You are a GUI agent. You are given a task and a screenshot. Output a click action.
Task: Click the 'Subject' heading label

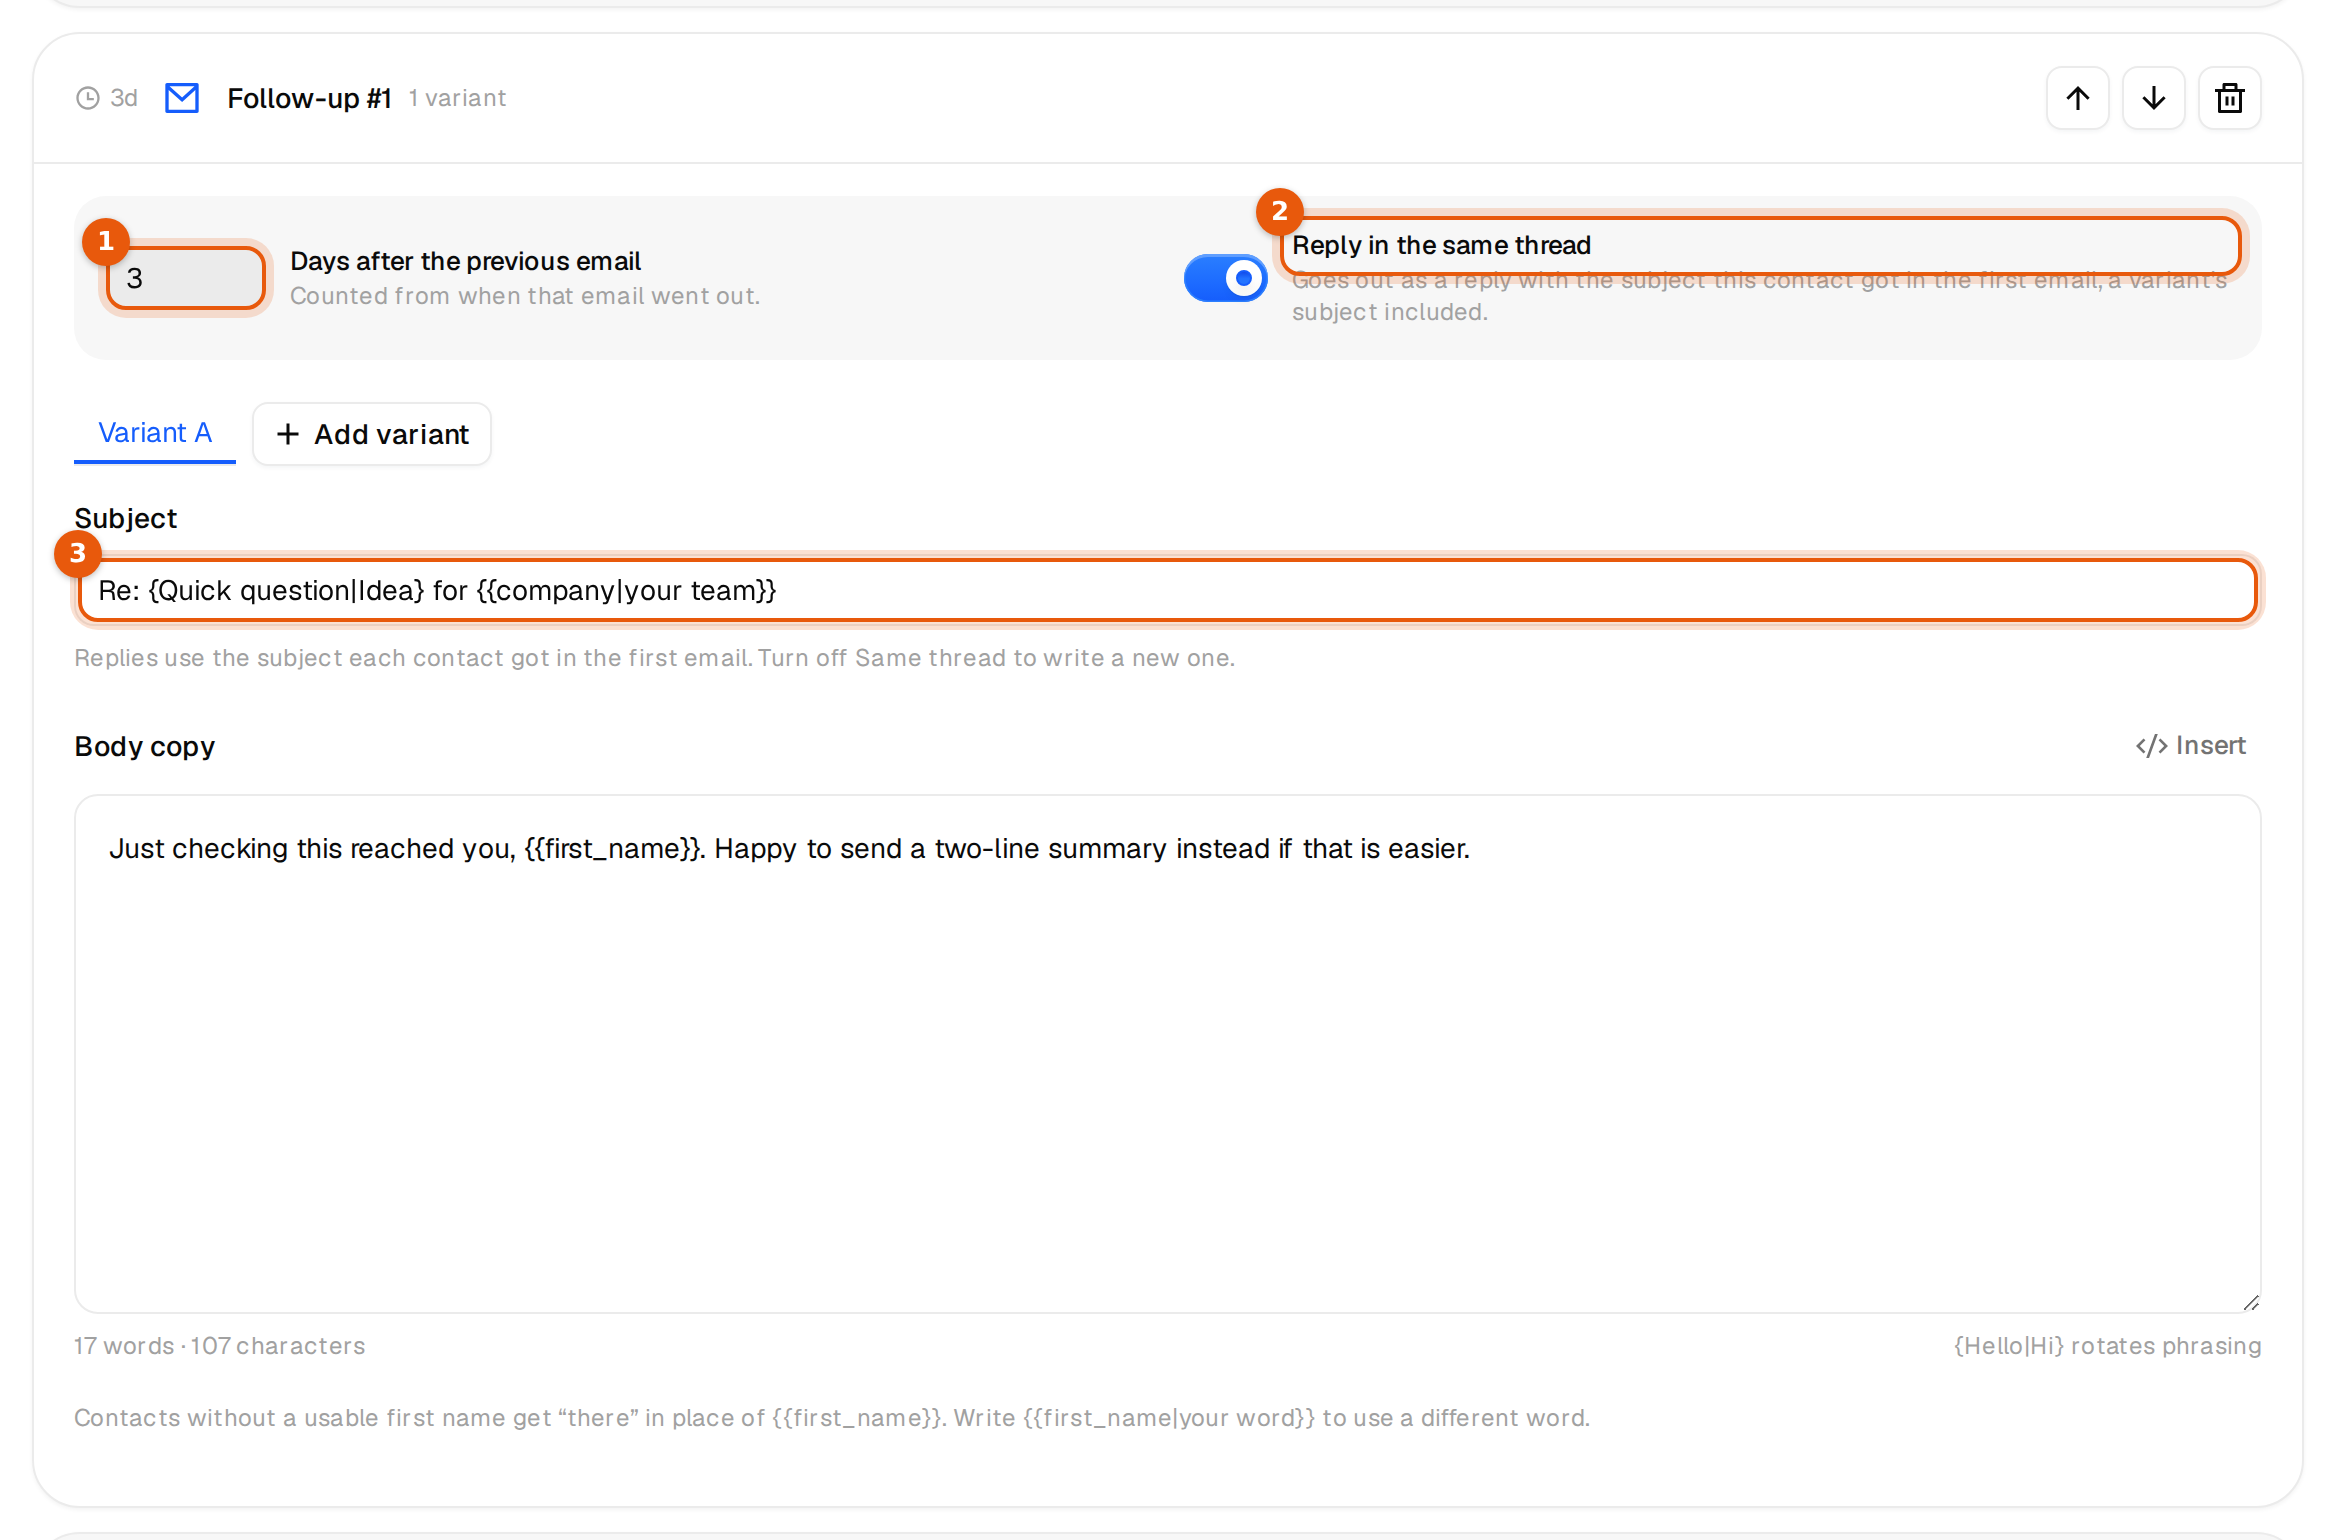pyautogui.click(x=125, y=518)
